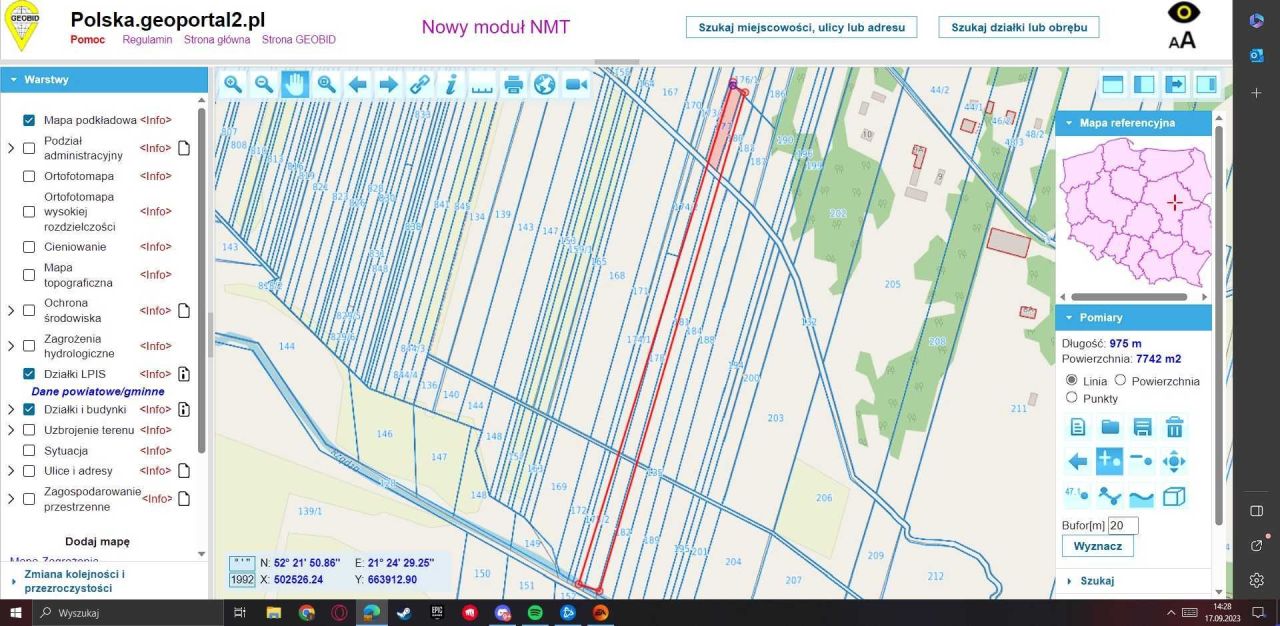The height and width of the screenshot is (626, 1280).
Task: Select the zoom in magnifier tool
Action: 233,85
